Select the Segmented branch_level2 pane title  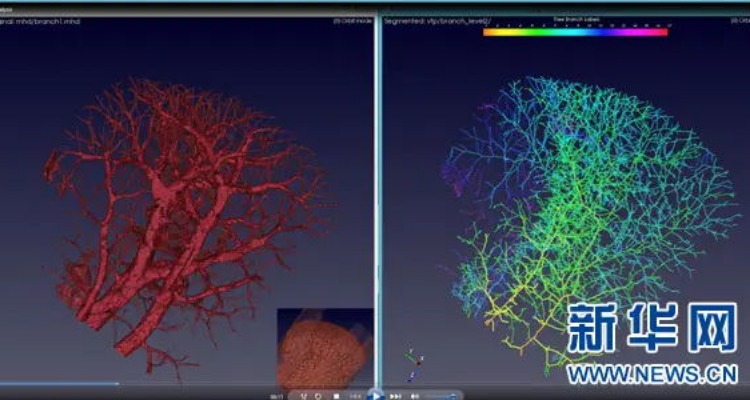(438, 19)
